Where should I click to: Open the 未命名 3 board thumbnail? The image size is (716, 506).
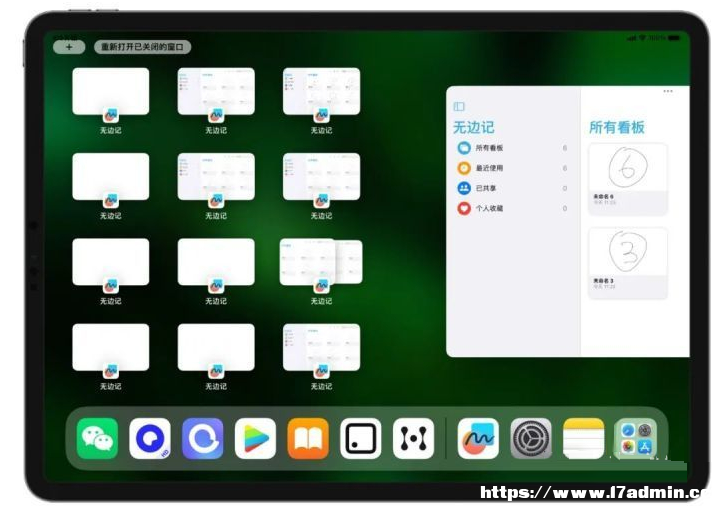(x=628, y=263)
